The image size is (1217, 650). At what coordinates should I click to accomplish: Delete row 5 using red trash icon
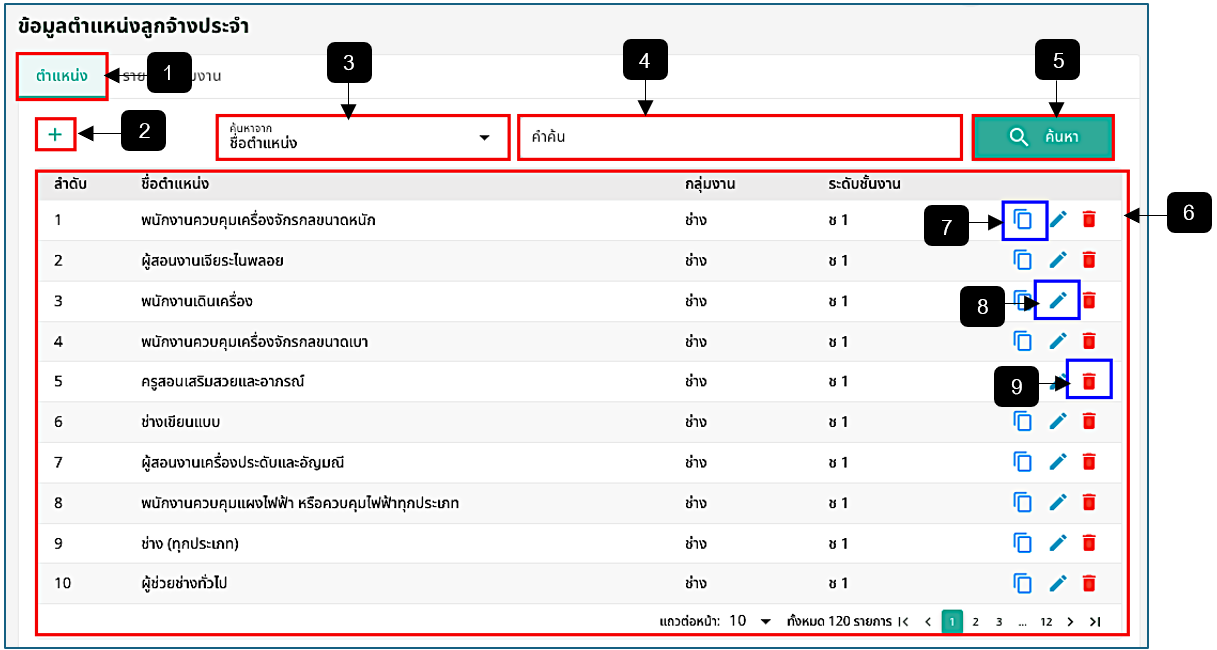click(x=1090, y=381)
